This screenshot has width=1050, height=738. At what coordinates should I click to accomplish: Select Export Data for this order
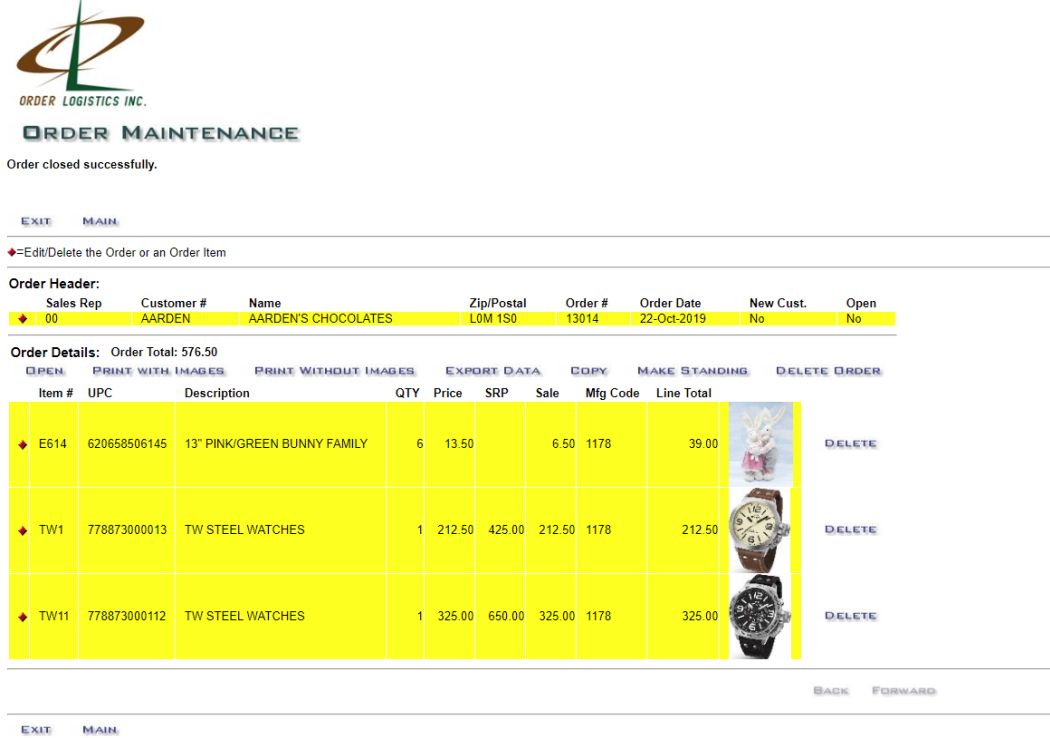pyautogui.click(x=492, y=370)
